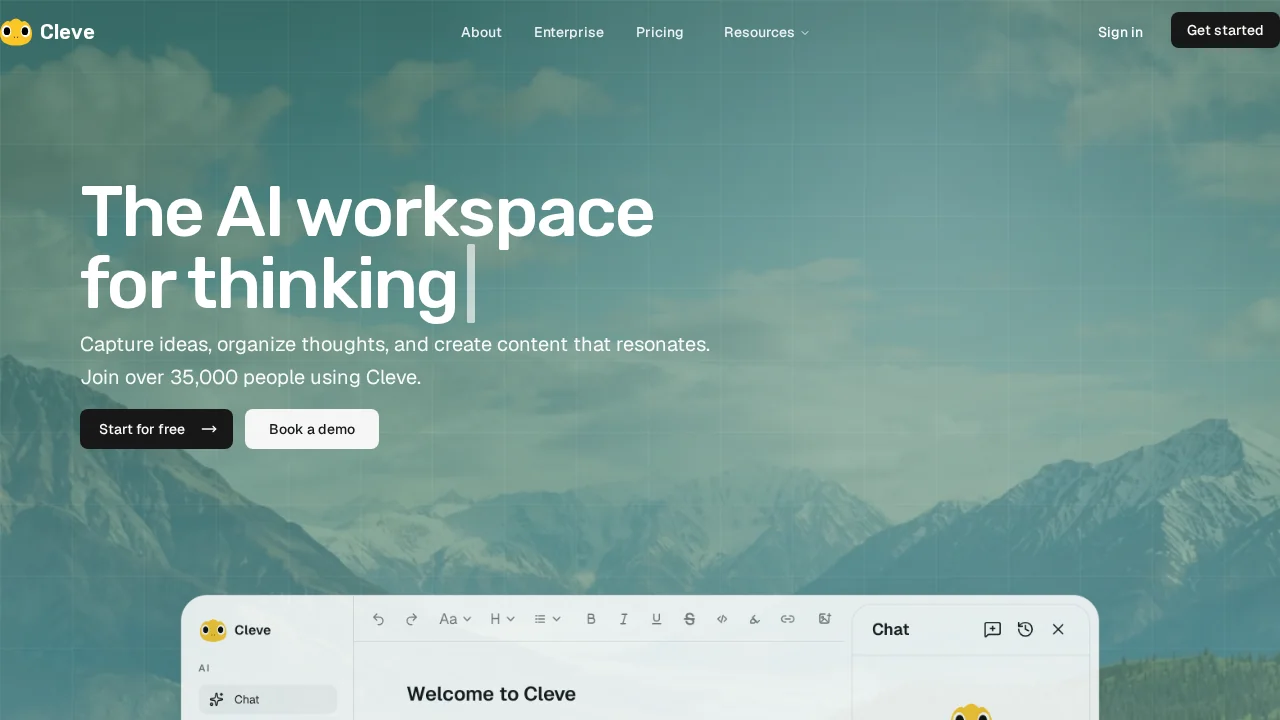
Task: Click the insert image icon
Action: coord(825,619)
